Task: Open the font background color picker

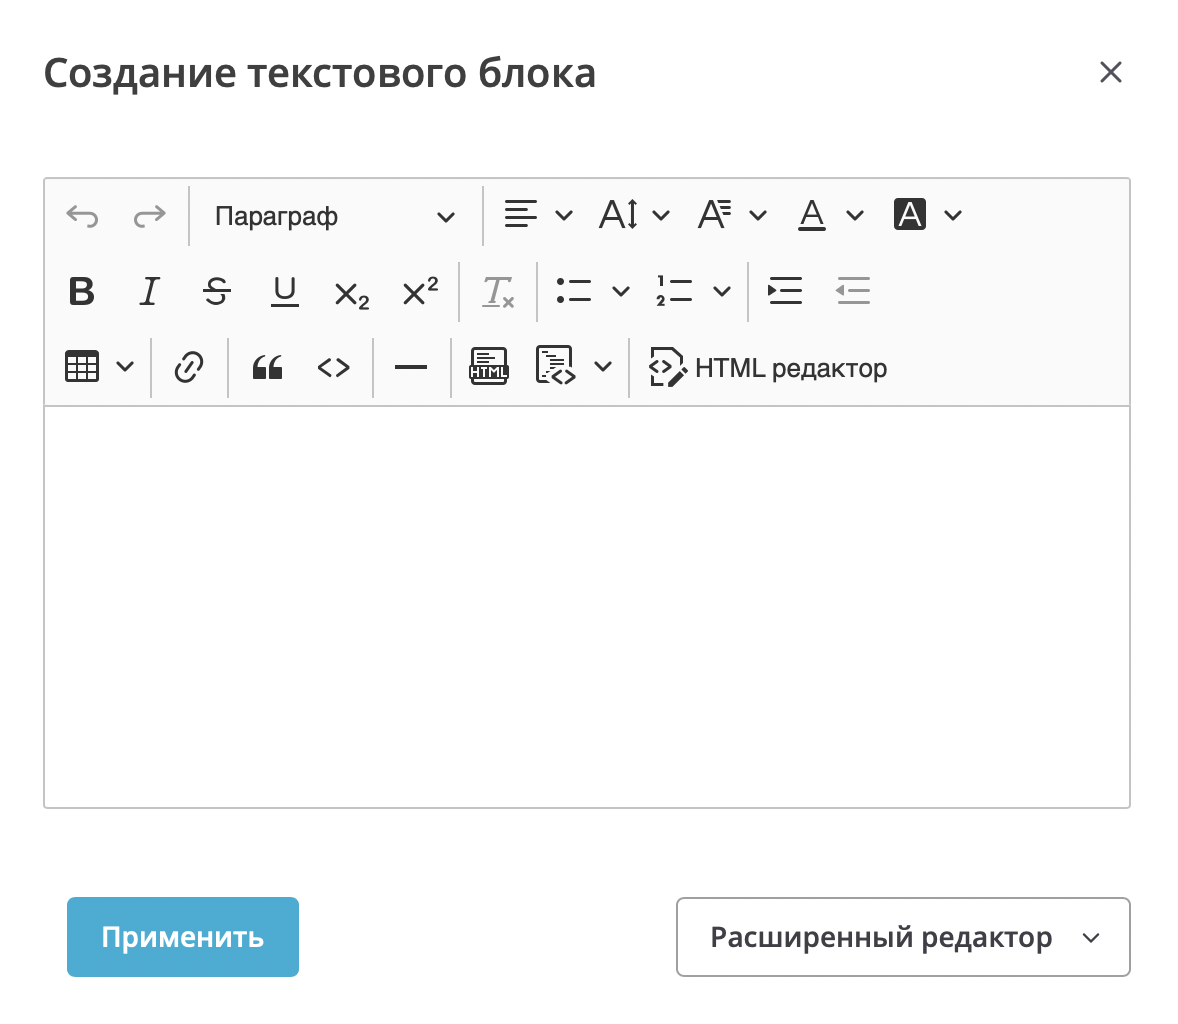Action: [926, 215]
